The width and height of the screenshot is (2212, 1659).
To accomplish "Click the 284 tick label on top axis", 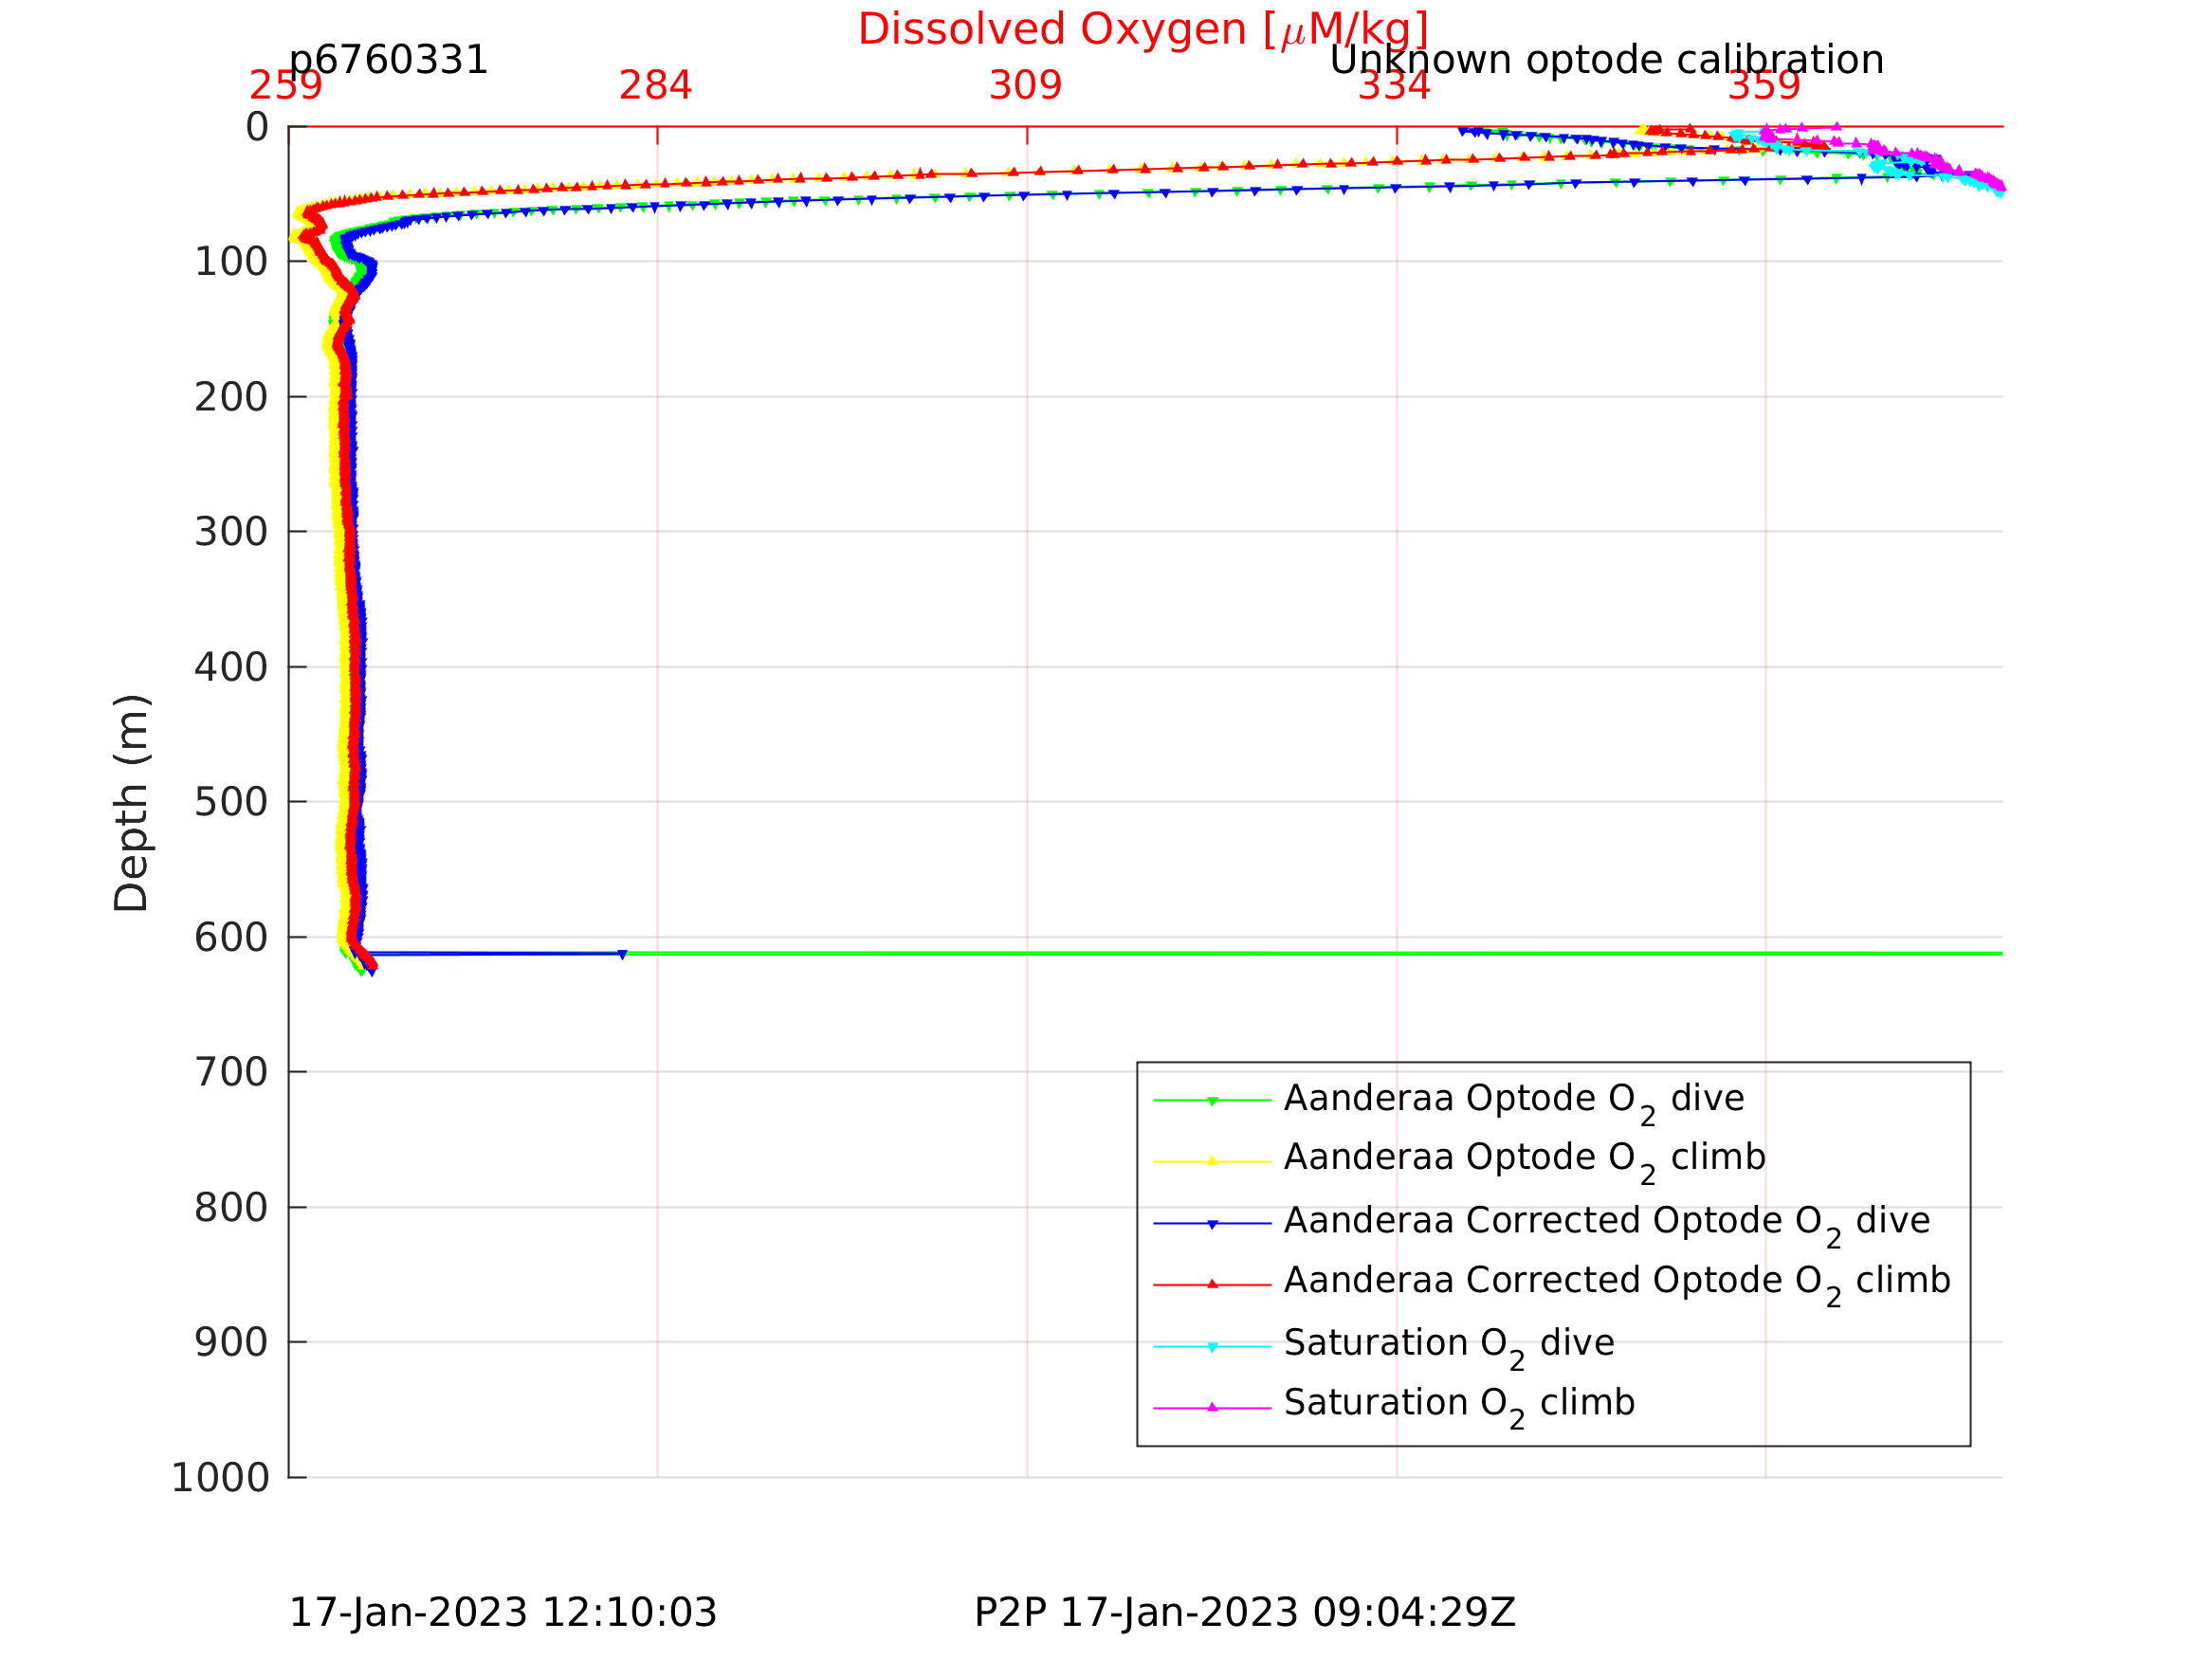I will pos(655,86).
